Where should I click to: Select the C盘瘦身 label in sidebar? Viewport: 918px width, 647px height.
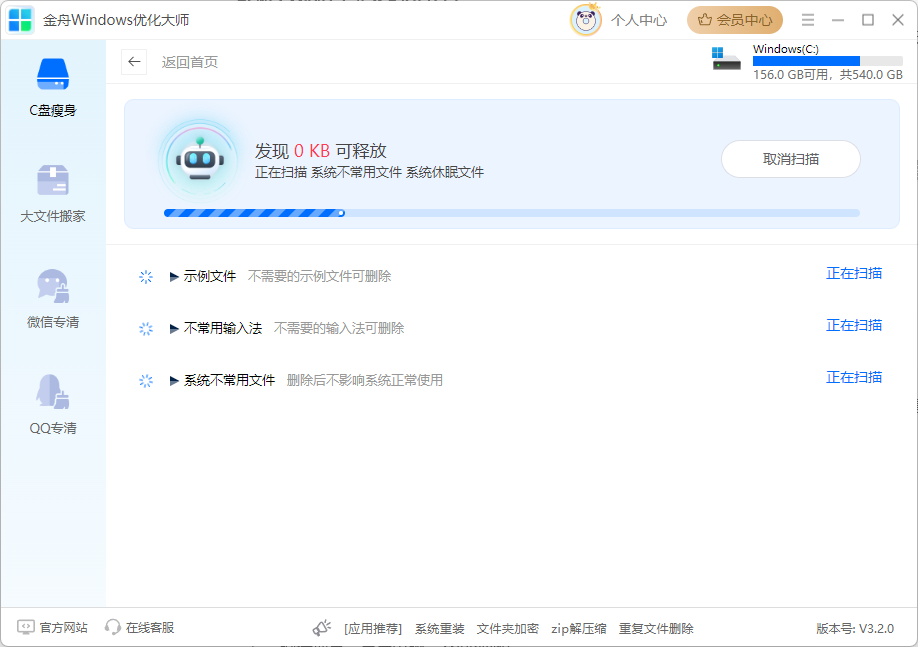coord(53,110)
